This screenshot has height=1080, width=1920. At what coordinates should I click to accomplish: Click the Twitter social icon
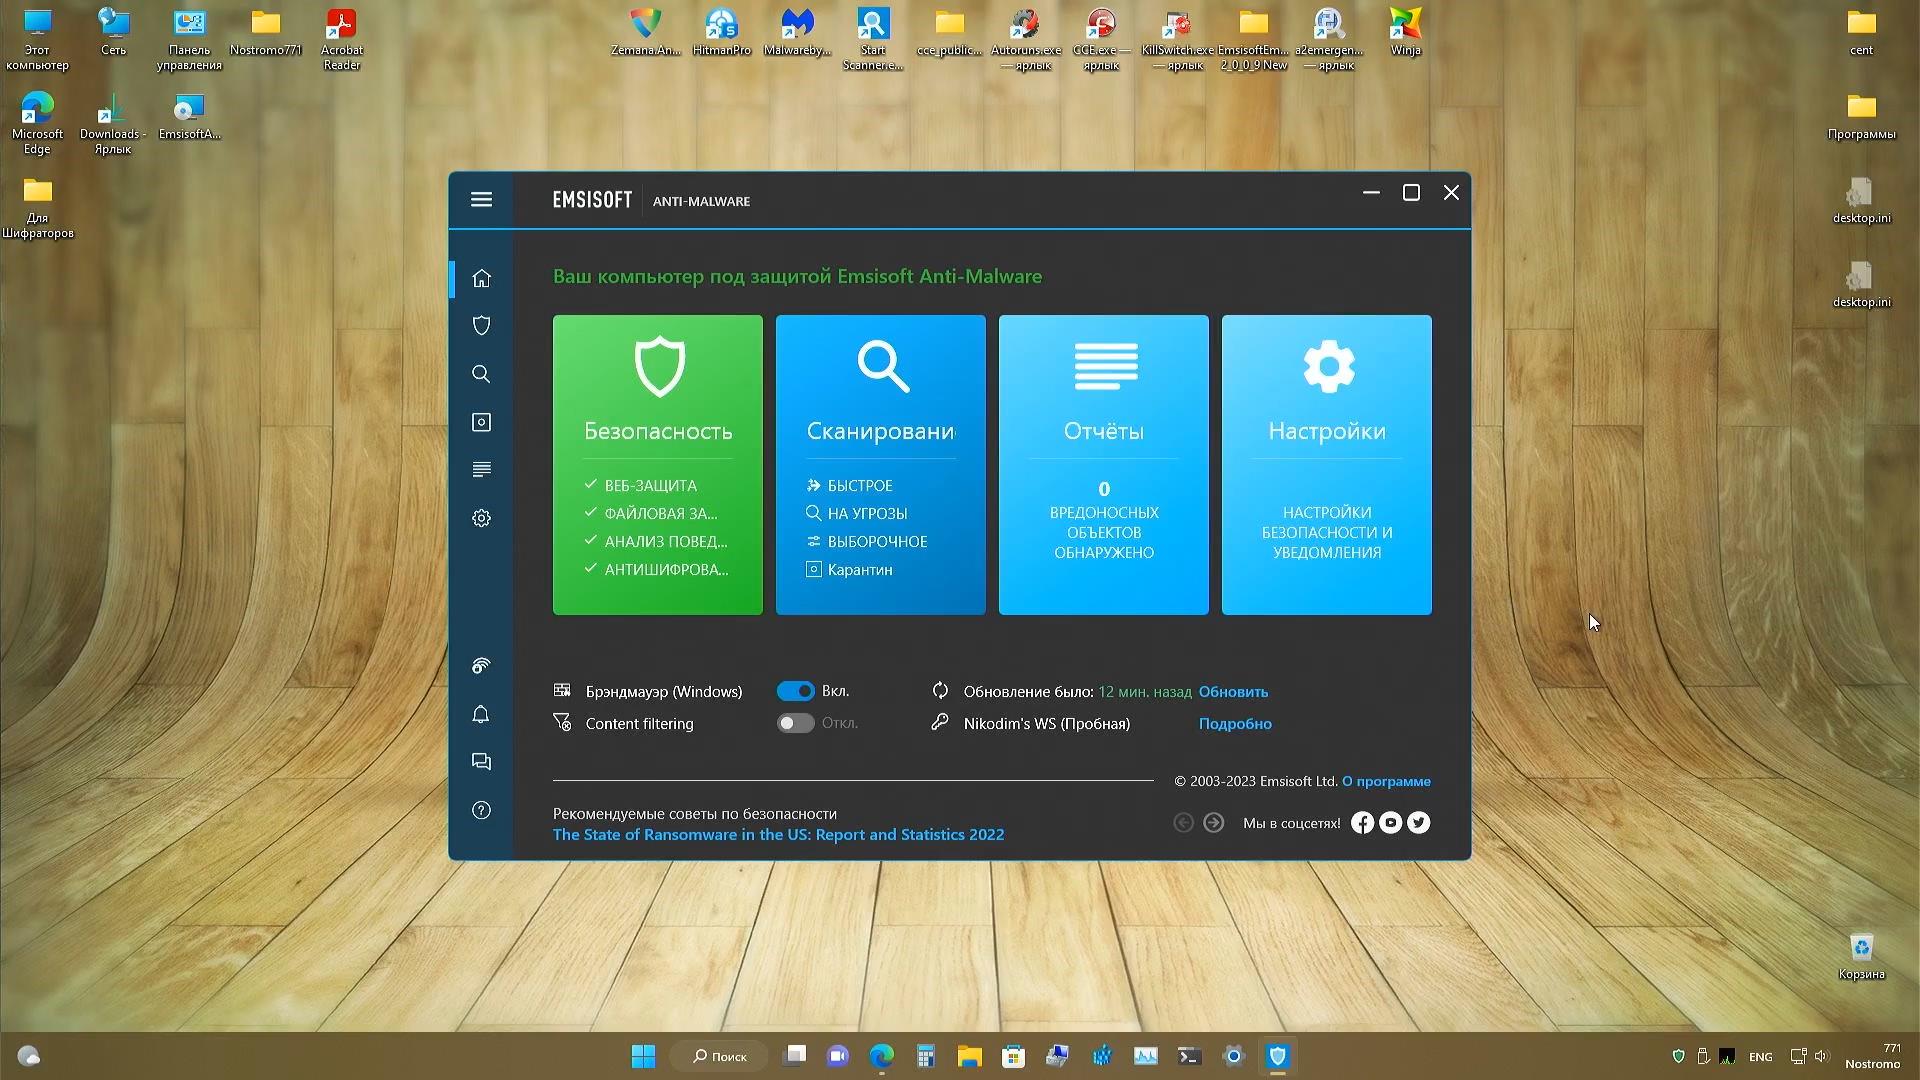(1418, 822)
